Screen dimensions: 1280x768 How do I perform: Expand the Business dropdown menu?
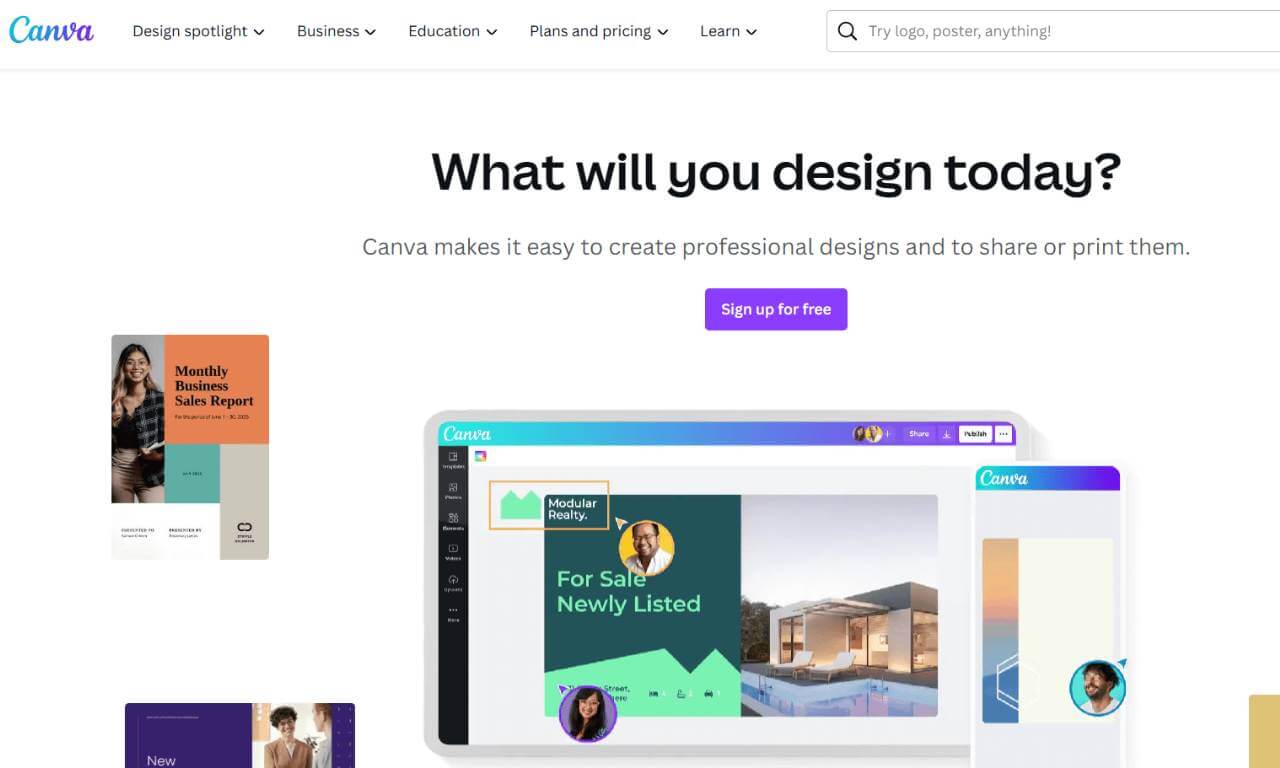pyautogui.click(x=336, y=31)
